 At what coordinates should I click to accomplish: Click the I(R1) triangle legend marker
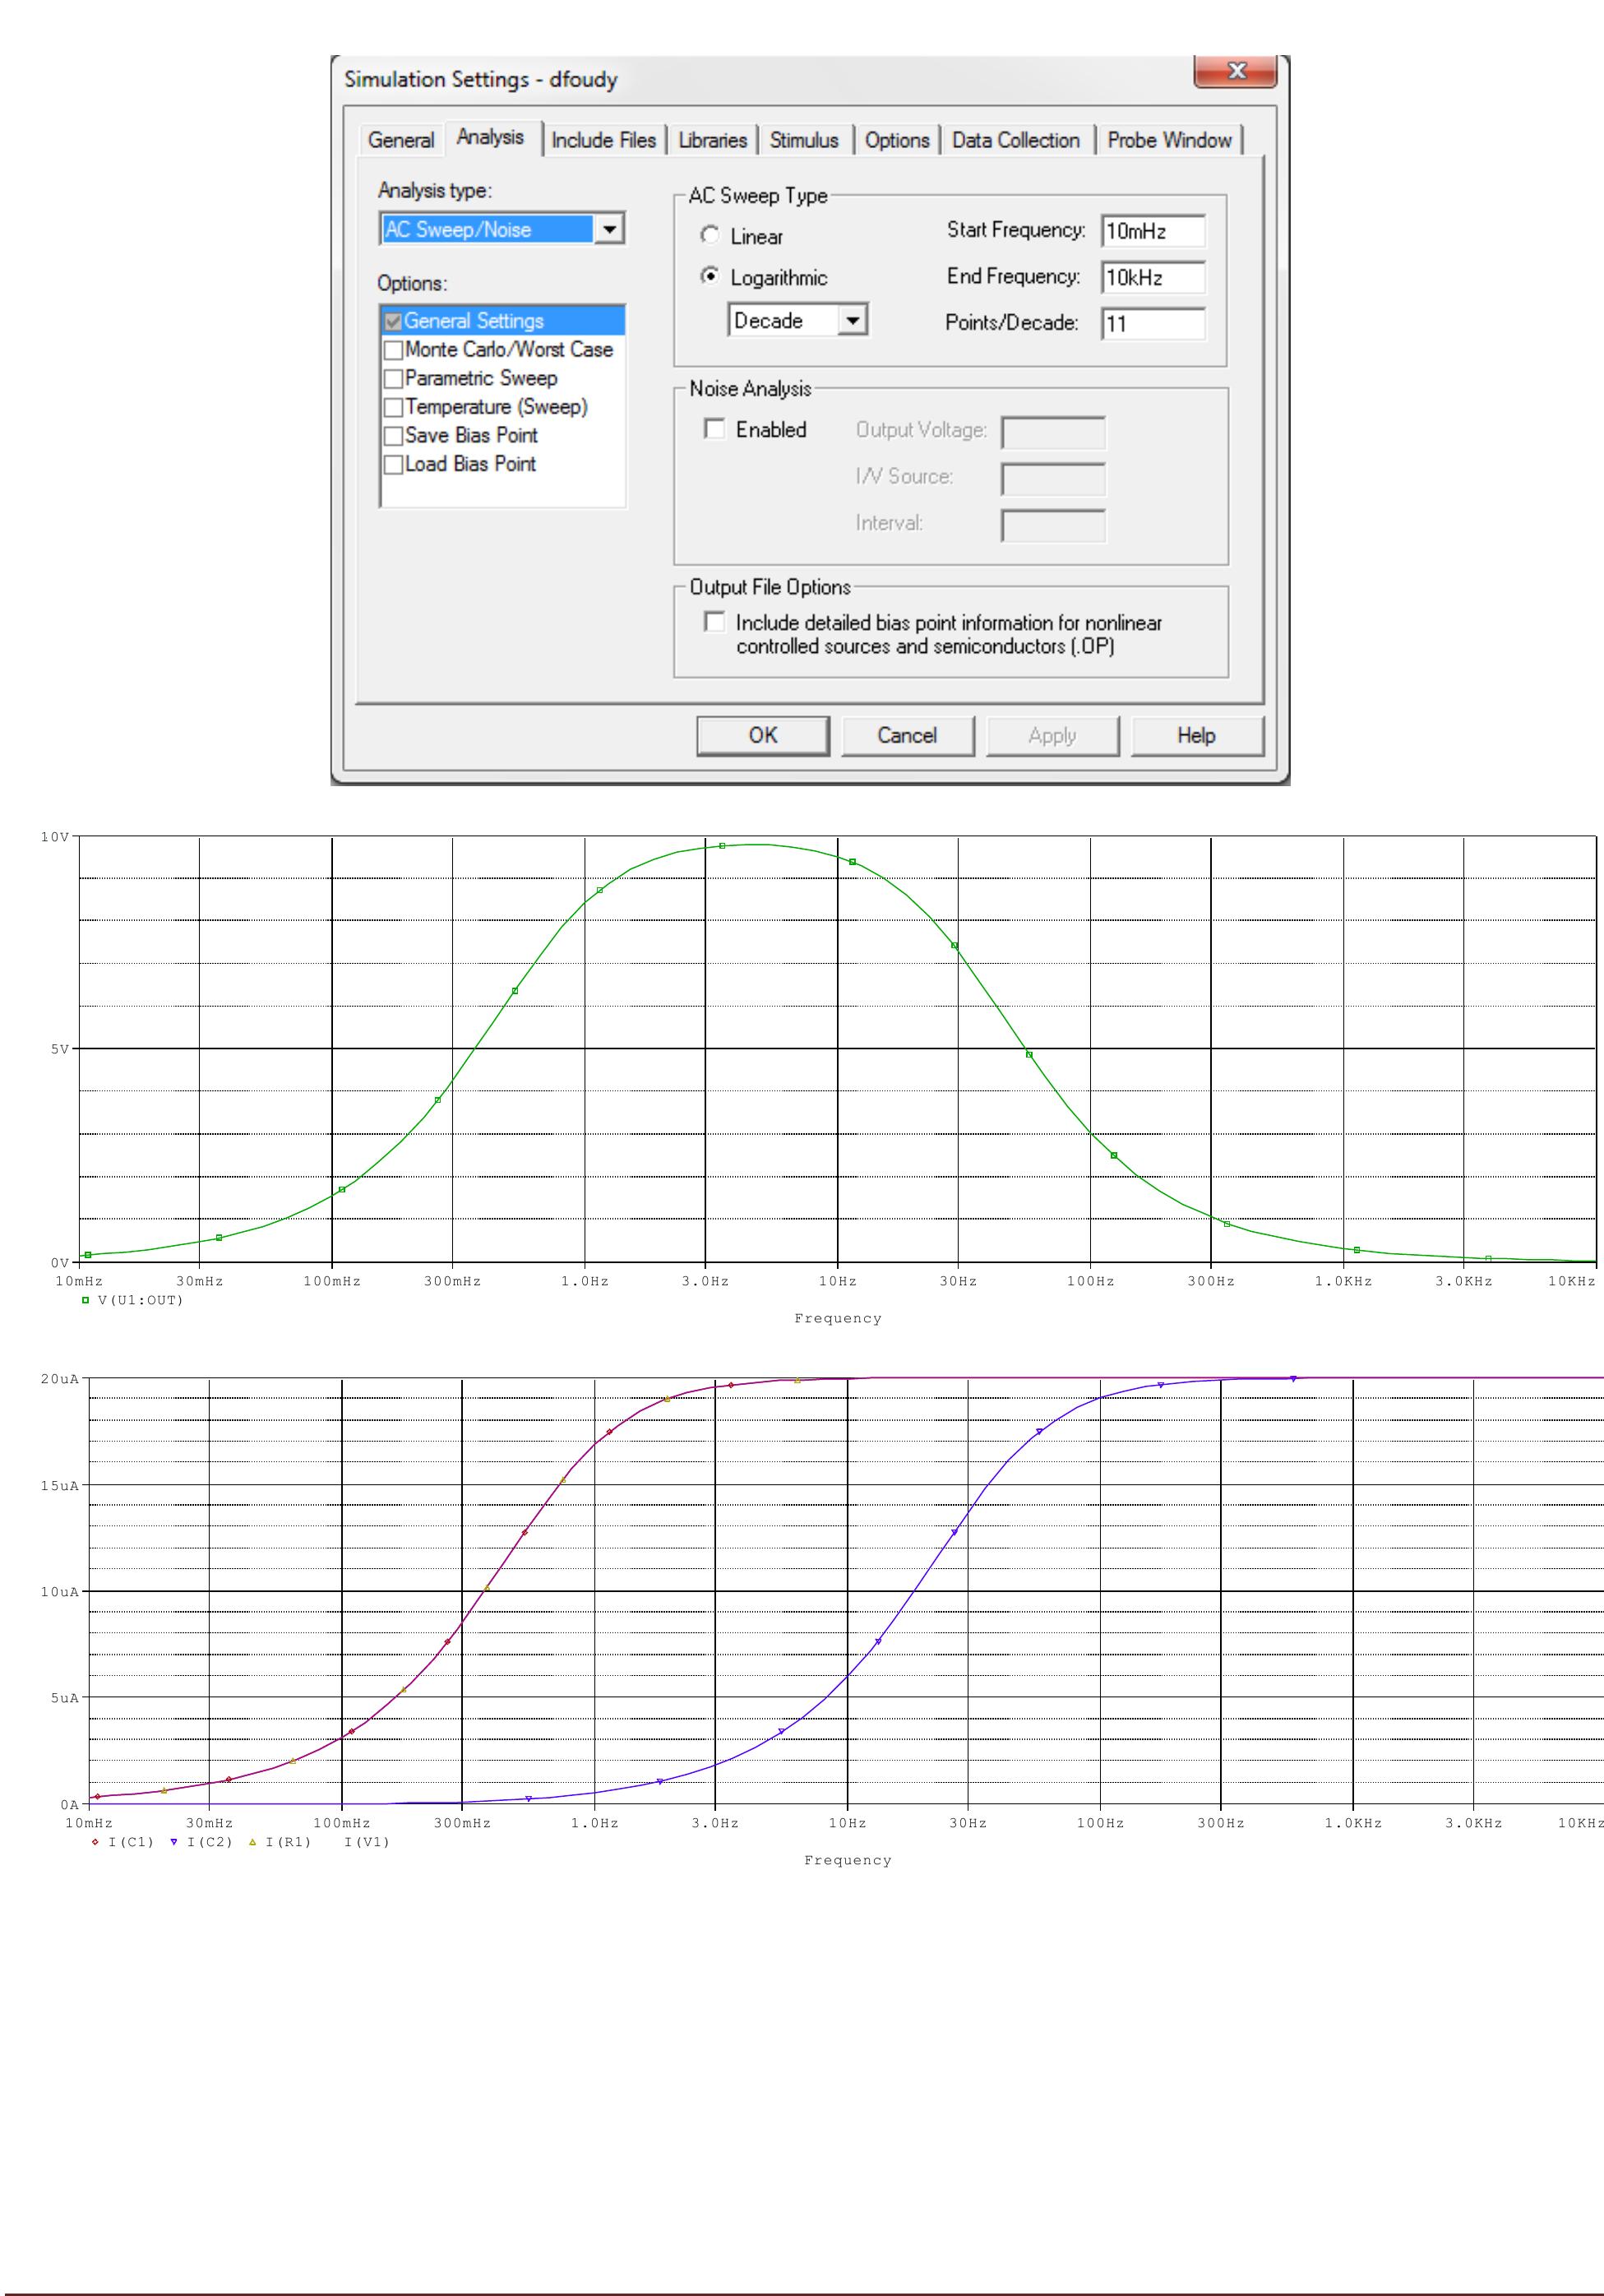coord(252,1842)
